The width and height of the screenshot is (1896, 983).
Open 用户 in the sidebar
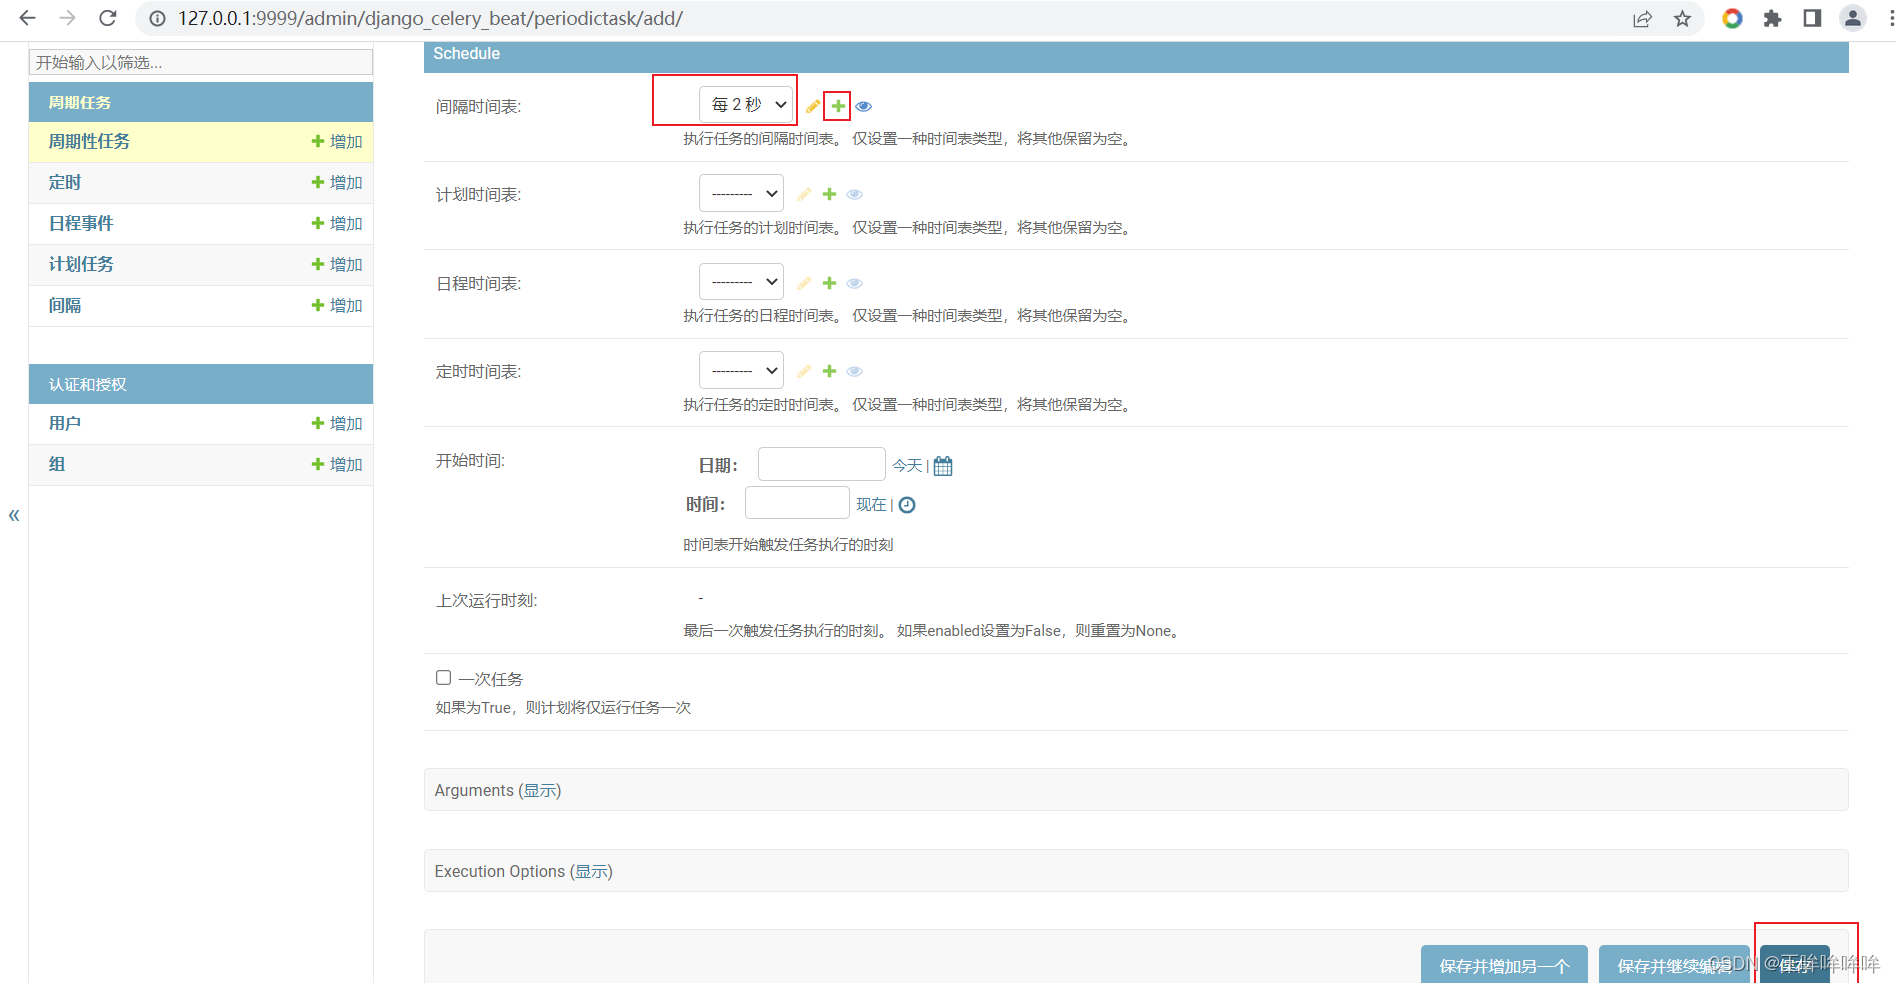point(65,424)
